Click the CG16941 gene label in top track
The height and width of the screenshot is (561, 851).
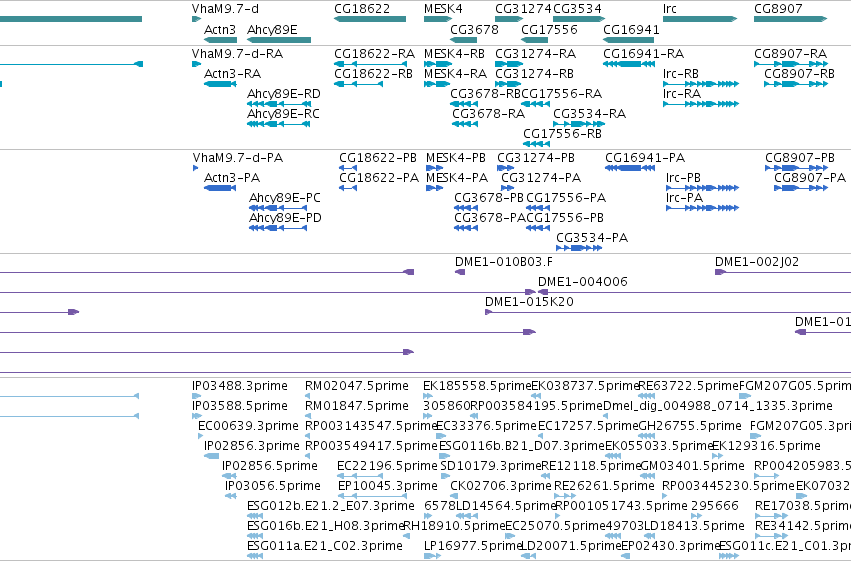point(631,30)
